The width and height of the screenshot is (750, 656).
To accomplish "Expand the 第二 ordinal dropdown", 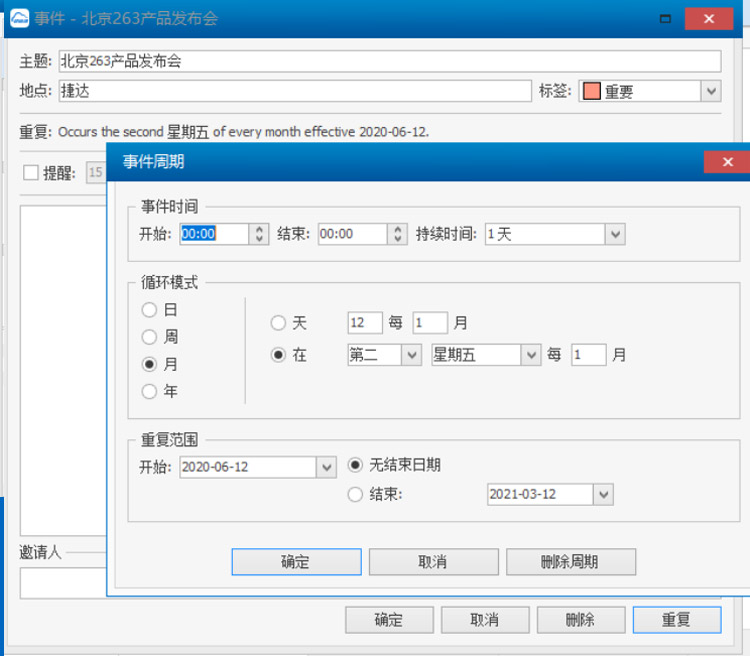I will pos(411,355).
